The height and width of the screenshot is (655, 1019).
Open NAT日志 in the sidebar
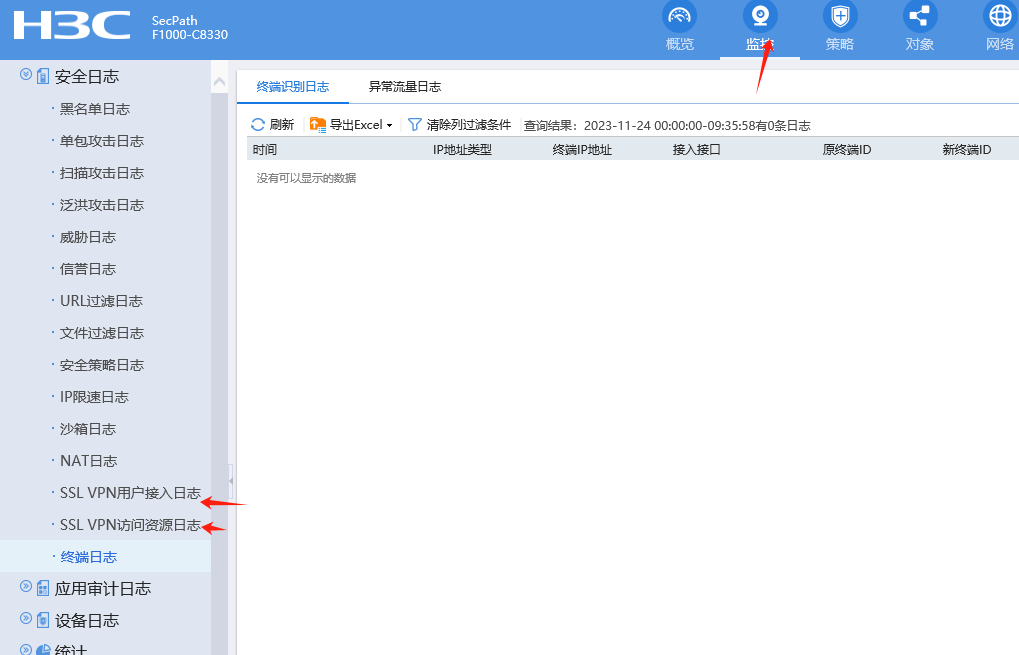(x=88, y=461)
